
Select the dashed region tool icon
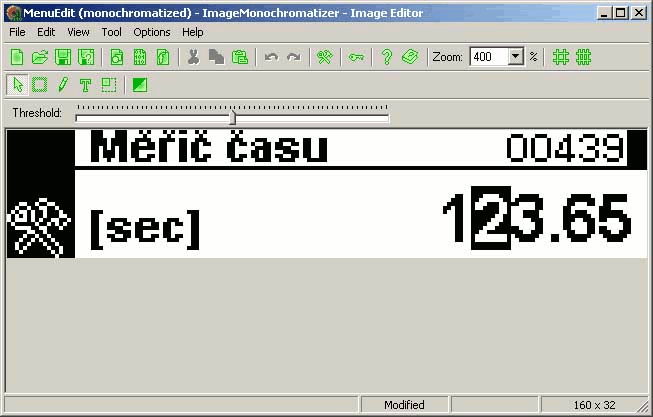pos(109,85)
